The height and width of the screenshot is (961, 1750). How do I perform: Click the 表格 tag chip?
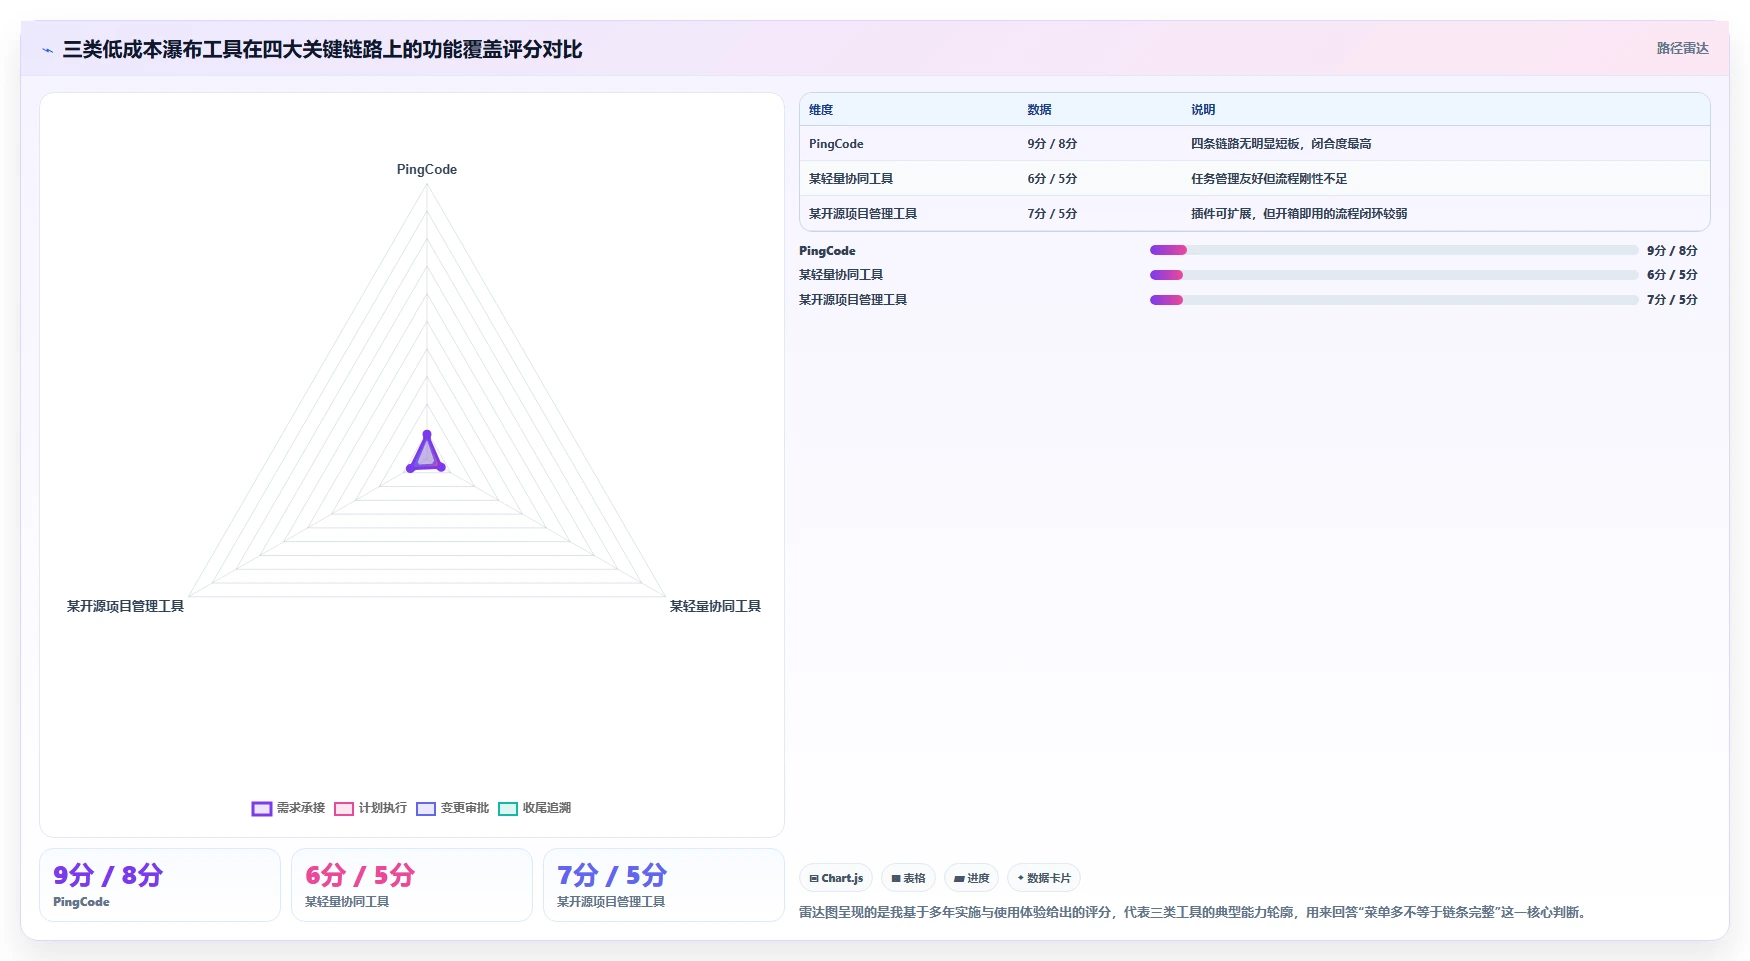tap(908, 878)
